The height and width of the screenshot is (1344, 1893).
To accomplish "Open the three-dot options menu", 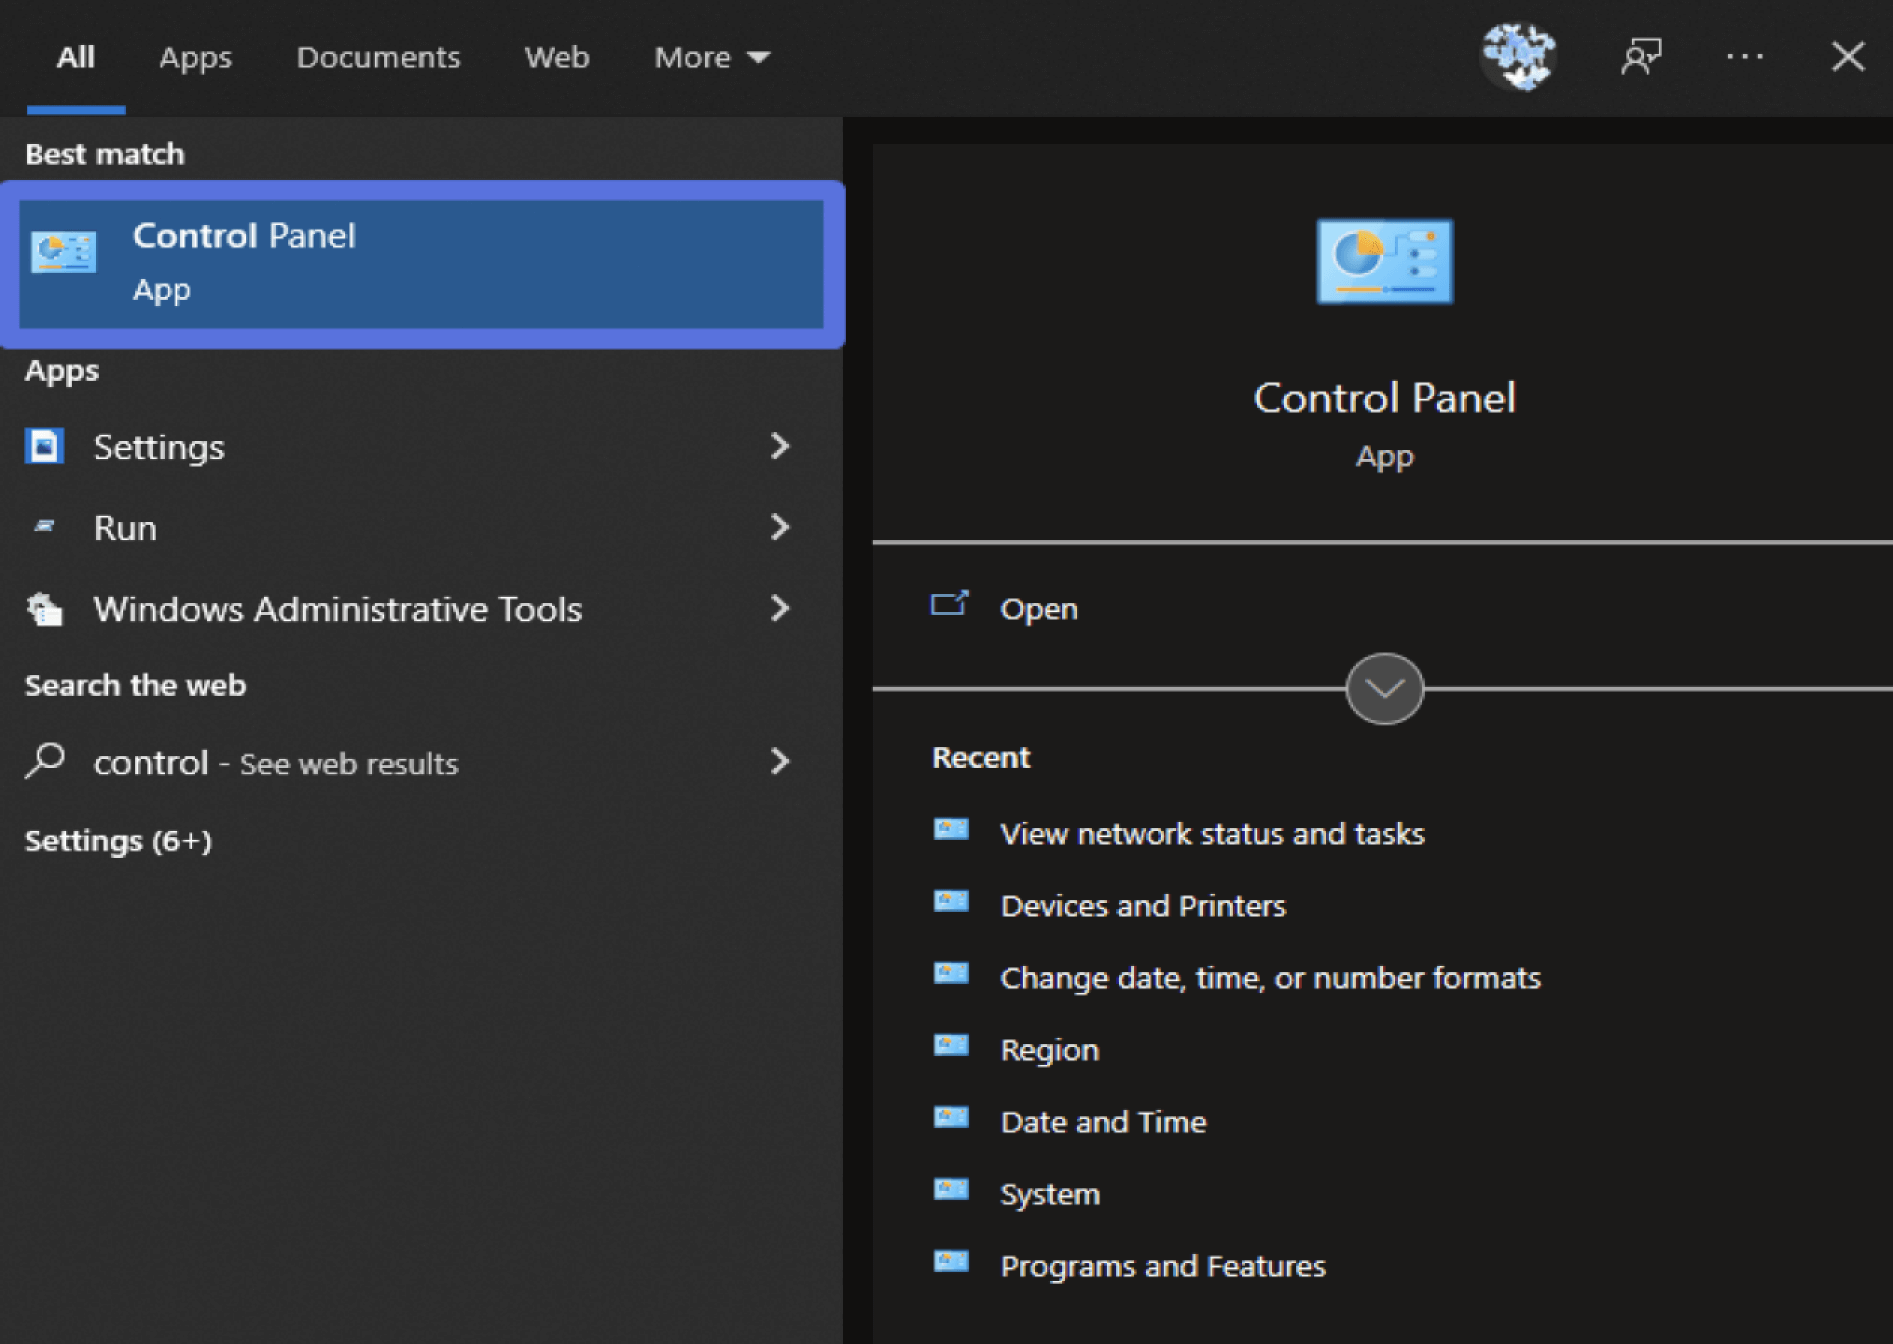I will [x=1744, y=56].
